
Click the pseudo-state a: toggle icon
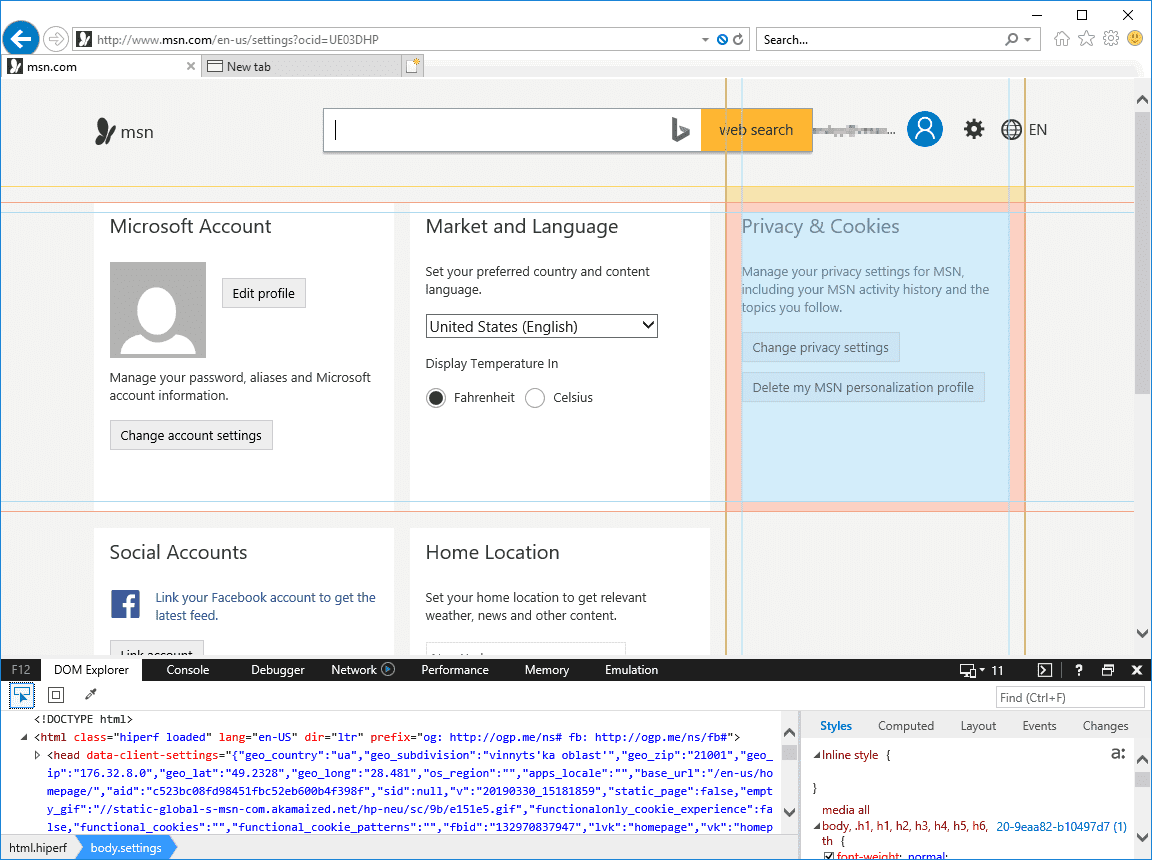pyautogui.click(x=1118, y=754)
